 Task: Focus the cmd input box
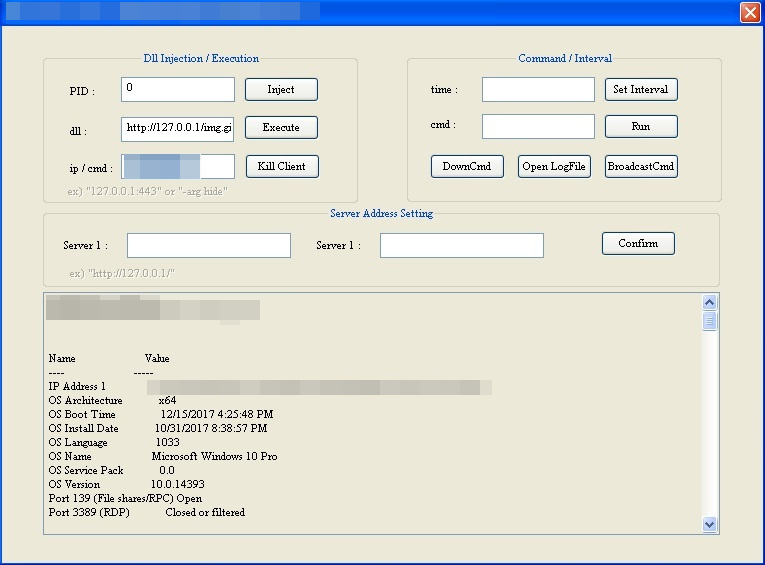[538, 127]
